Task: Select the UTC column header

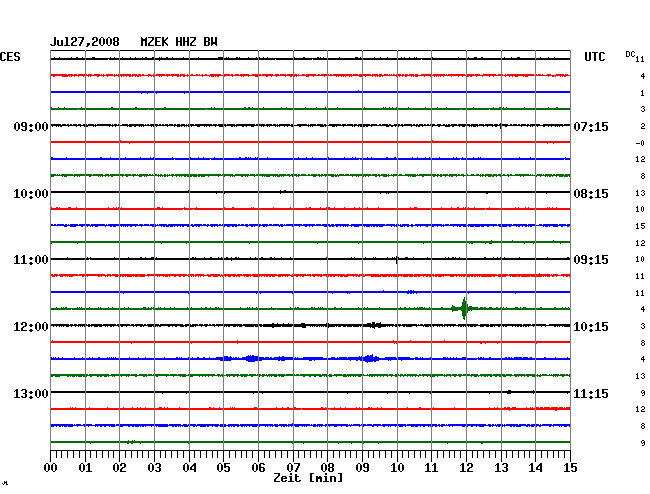Action: (594, 57)
